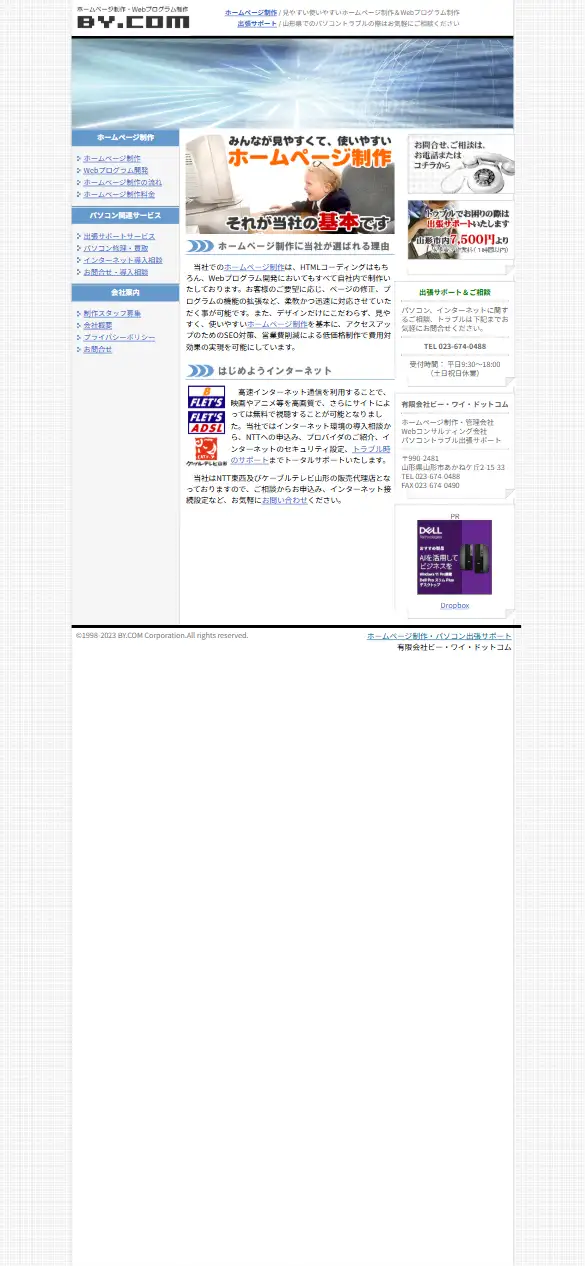Click the TEL 023-674-0488 phone number text
The width and height of the screenshot is (585, 1266).
(x=454, y=346)
